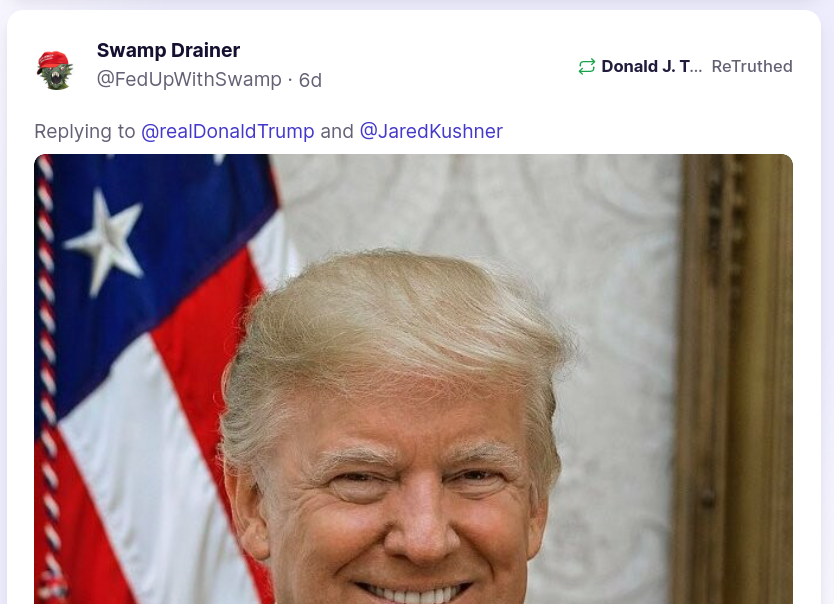Viewport: 834px width, 604px height.
Task: Follow the @realDonaldTrump mention link
Action: coord(228,131)
